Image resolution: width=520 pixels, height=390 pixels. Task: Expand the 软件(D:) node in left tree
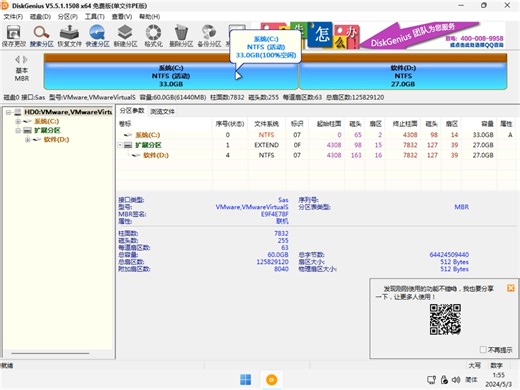pyautogui.click(x=28, y=140)
